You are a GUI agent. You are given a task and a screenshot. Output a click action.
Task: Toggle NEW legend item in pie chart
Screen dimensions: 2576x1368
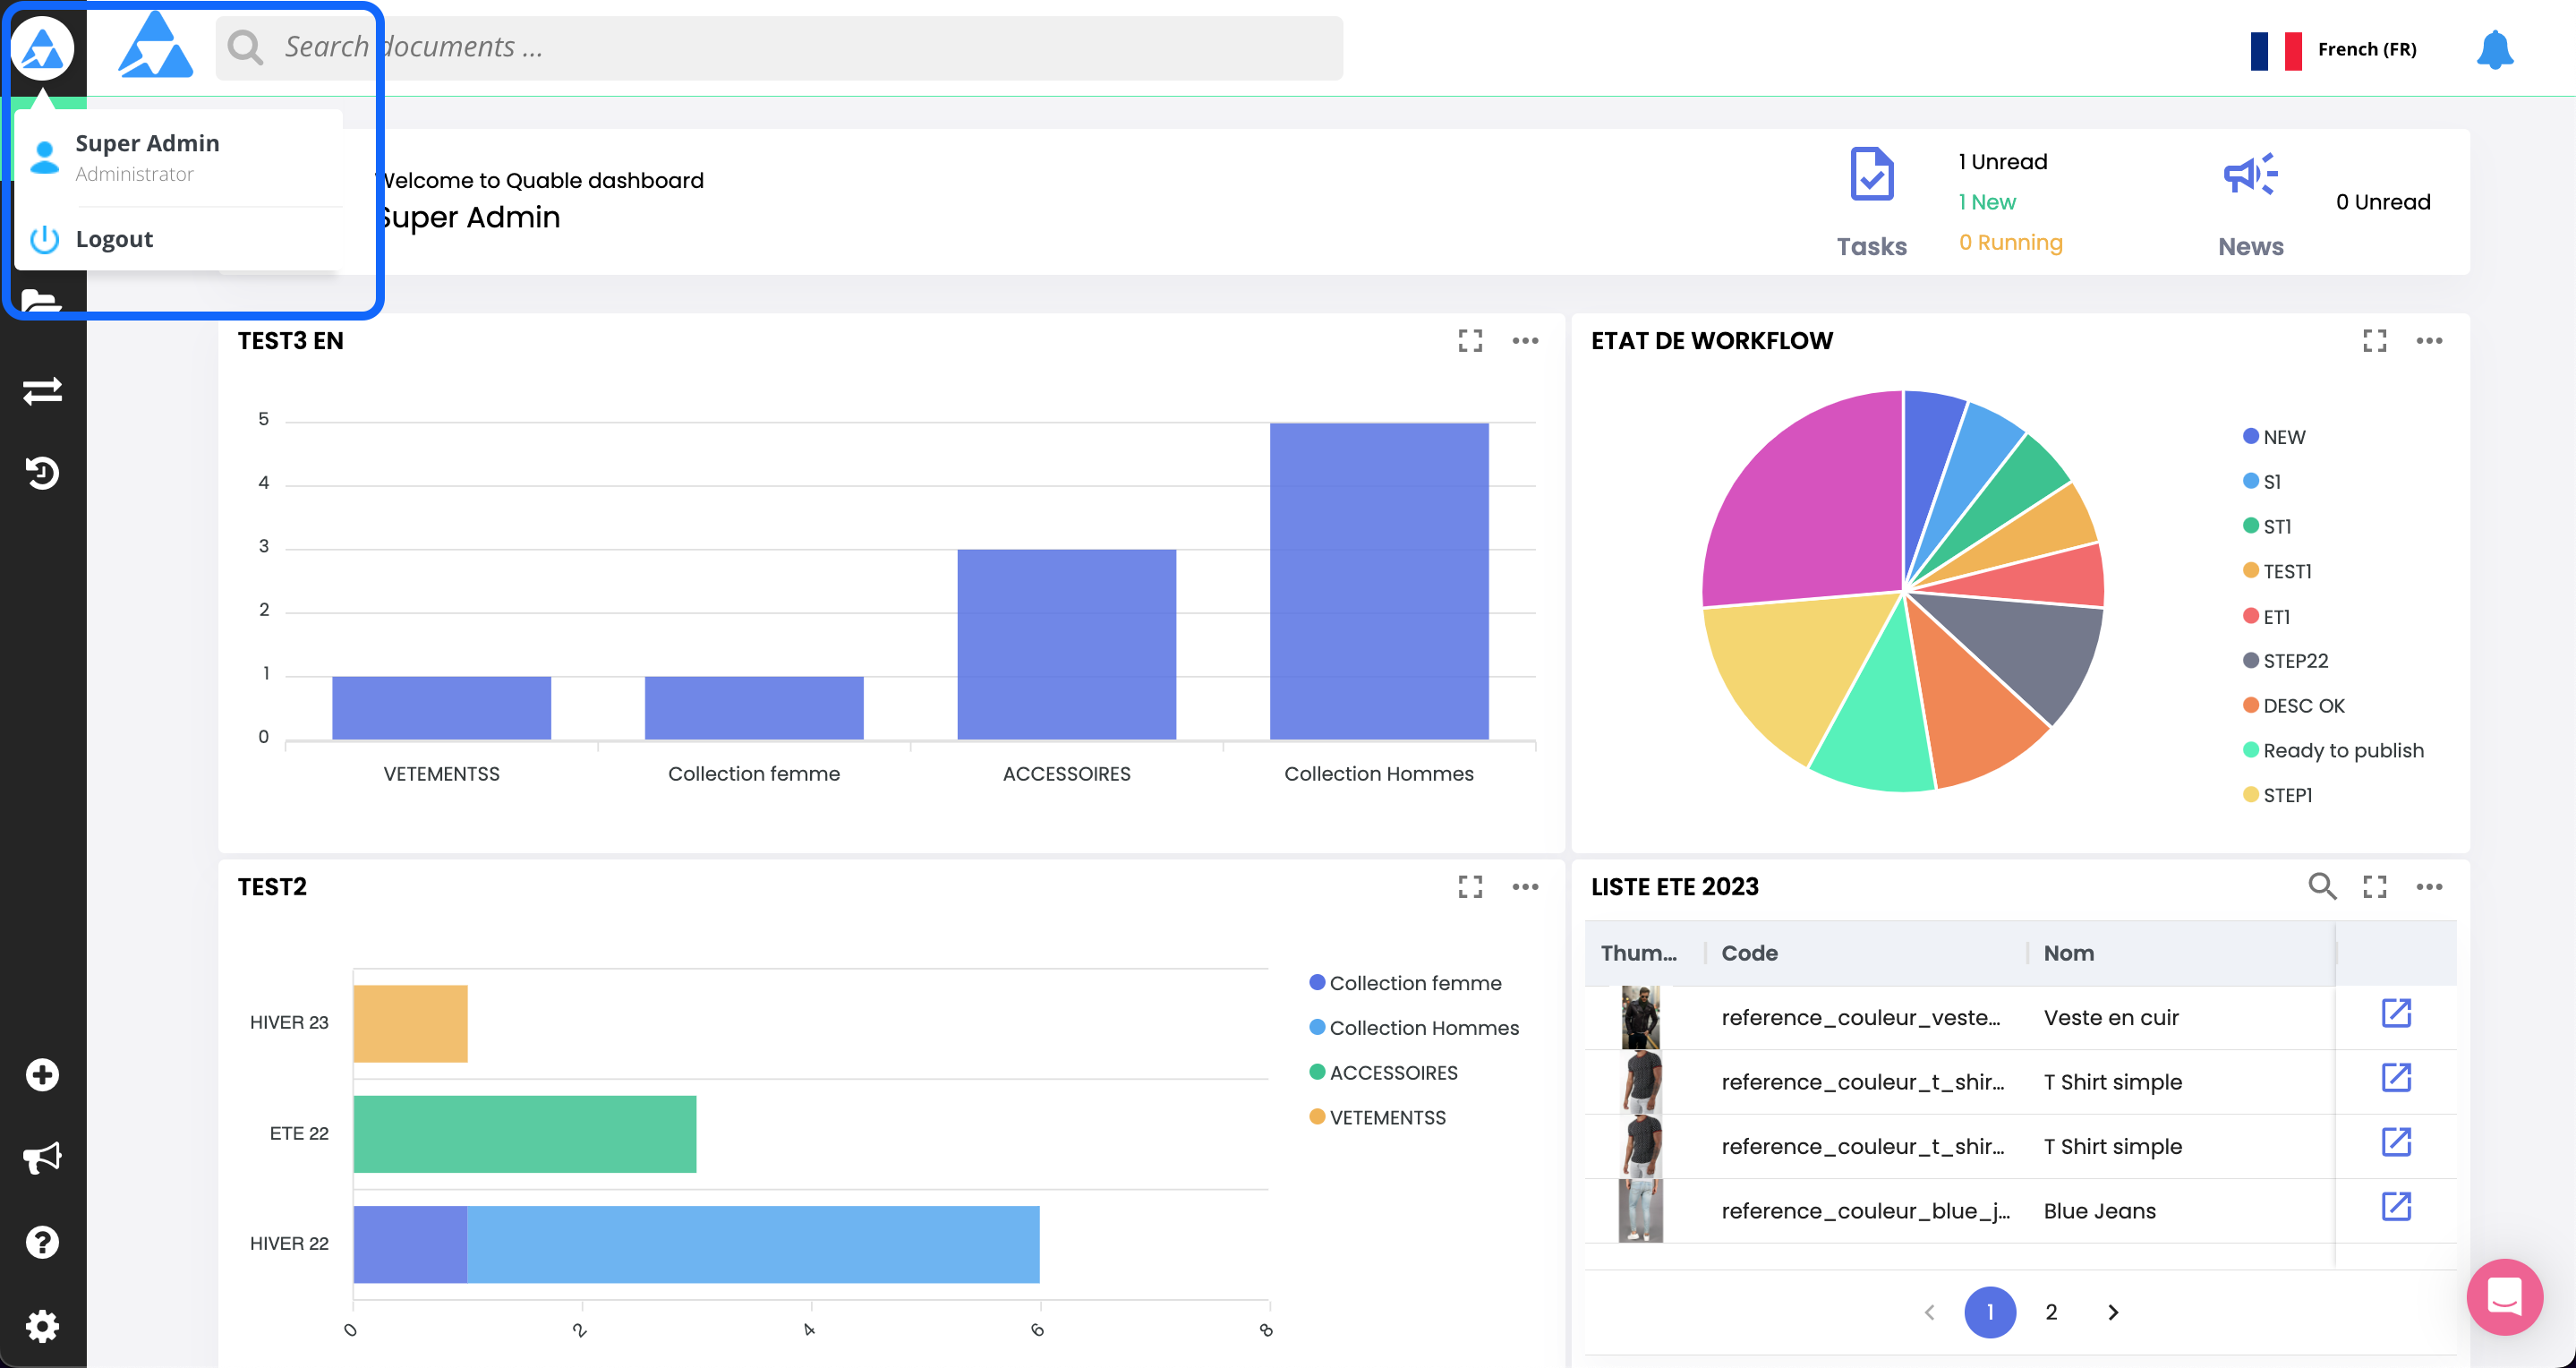(x=2283, y=437)
